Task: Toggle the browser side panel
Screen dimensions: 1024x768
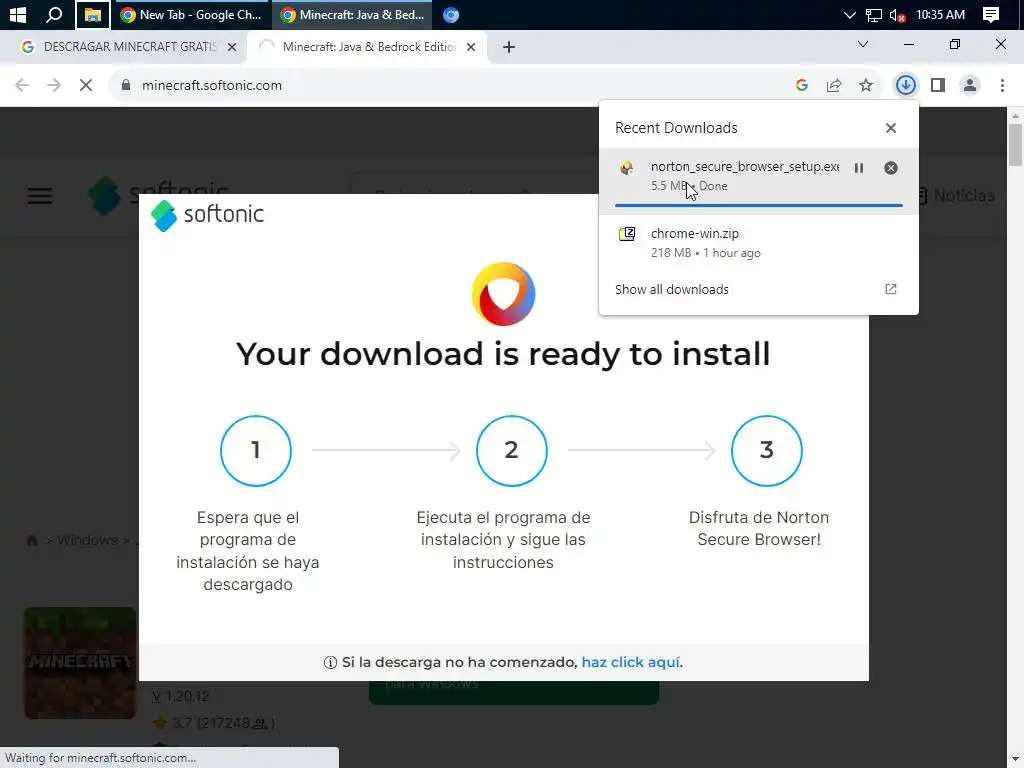Action: point(938,85)
